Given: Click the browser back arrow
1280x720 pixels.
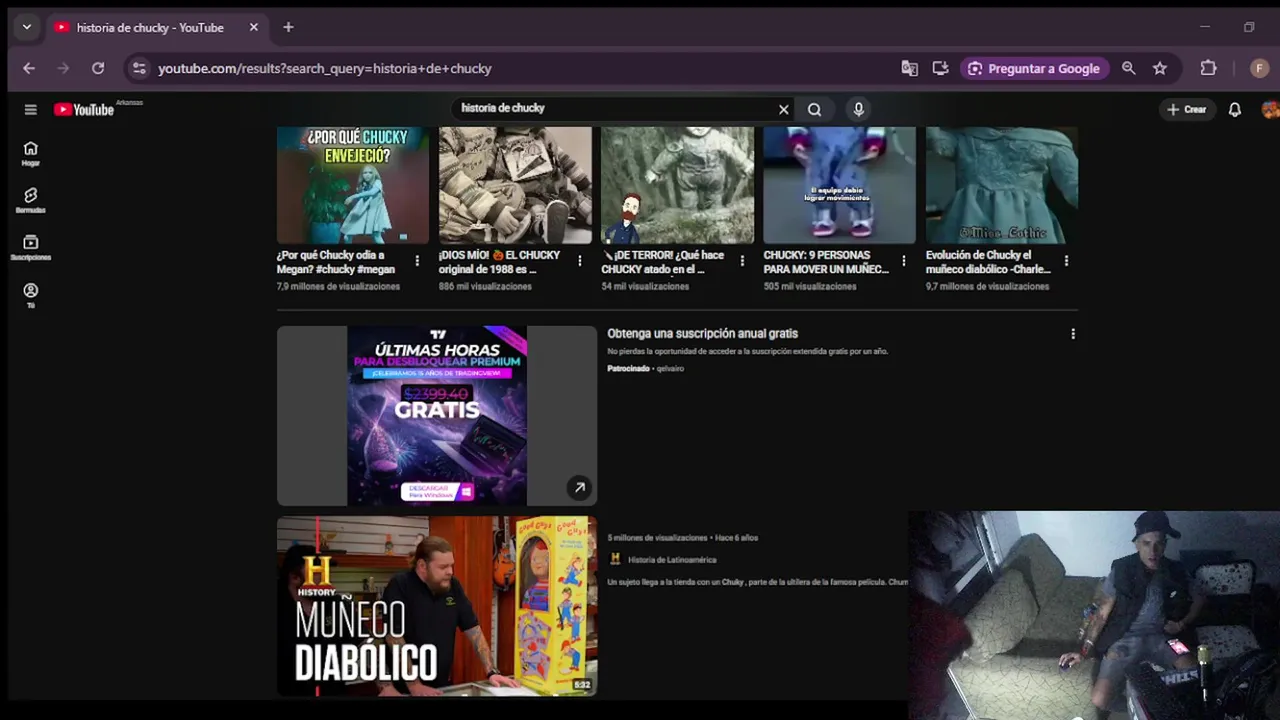Looking at the screenshot, I should coord(29,68).
